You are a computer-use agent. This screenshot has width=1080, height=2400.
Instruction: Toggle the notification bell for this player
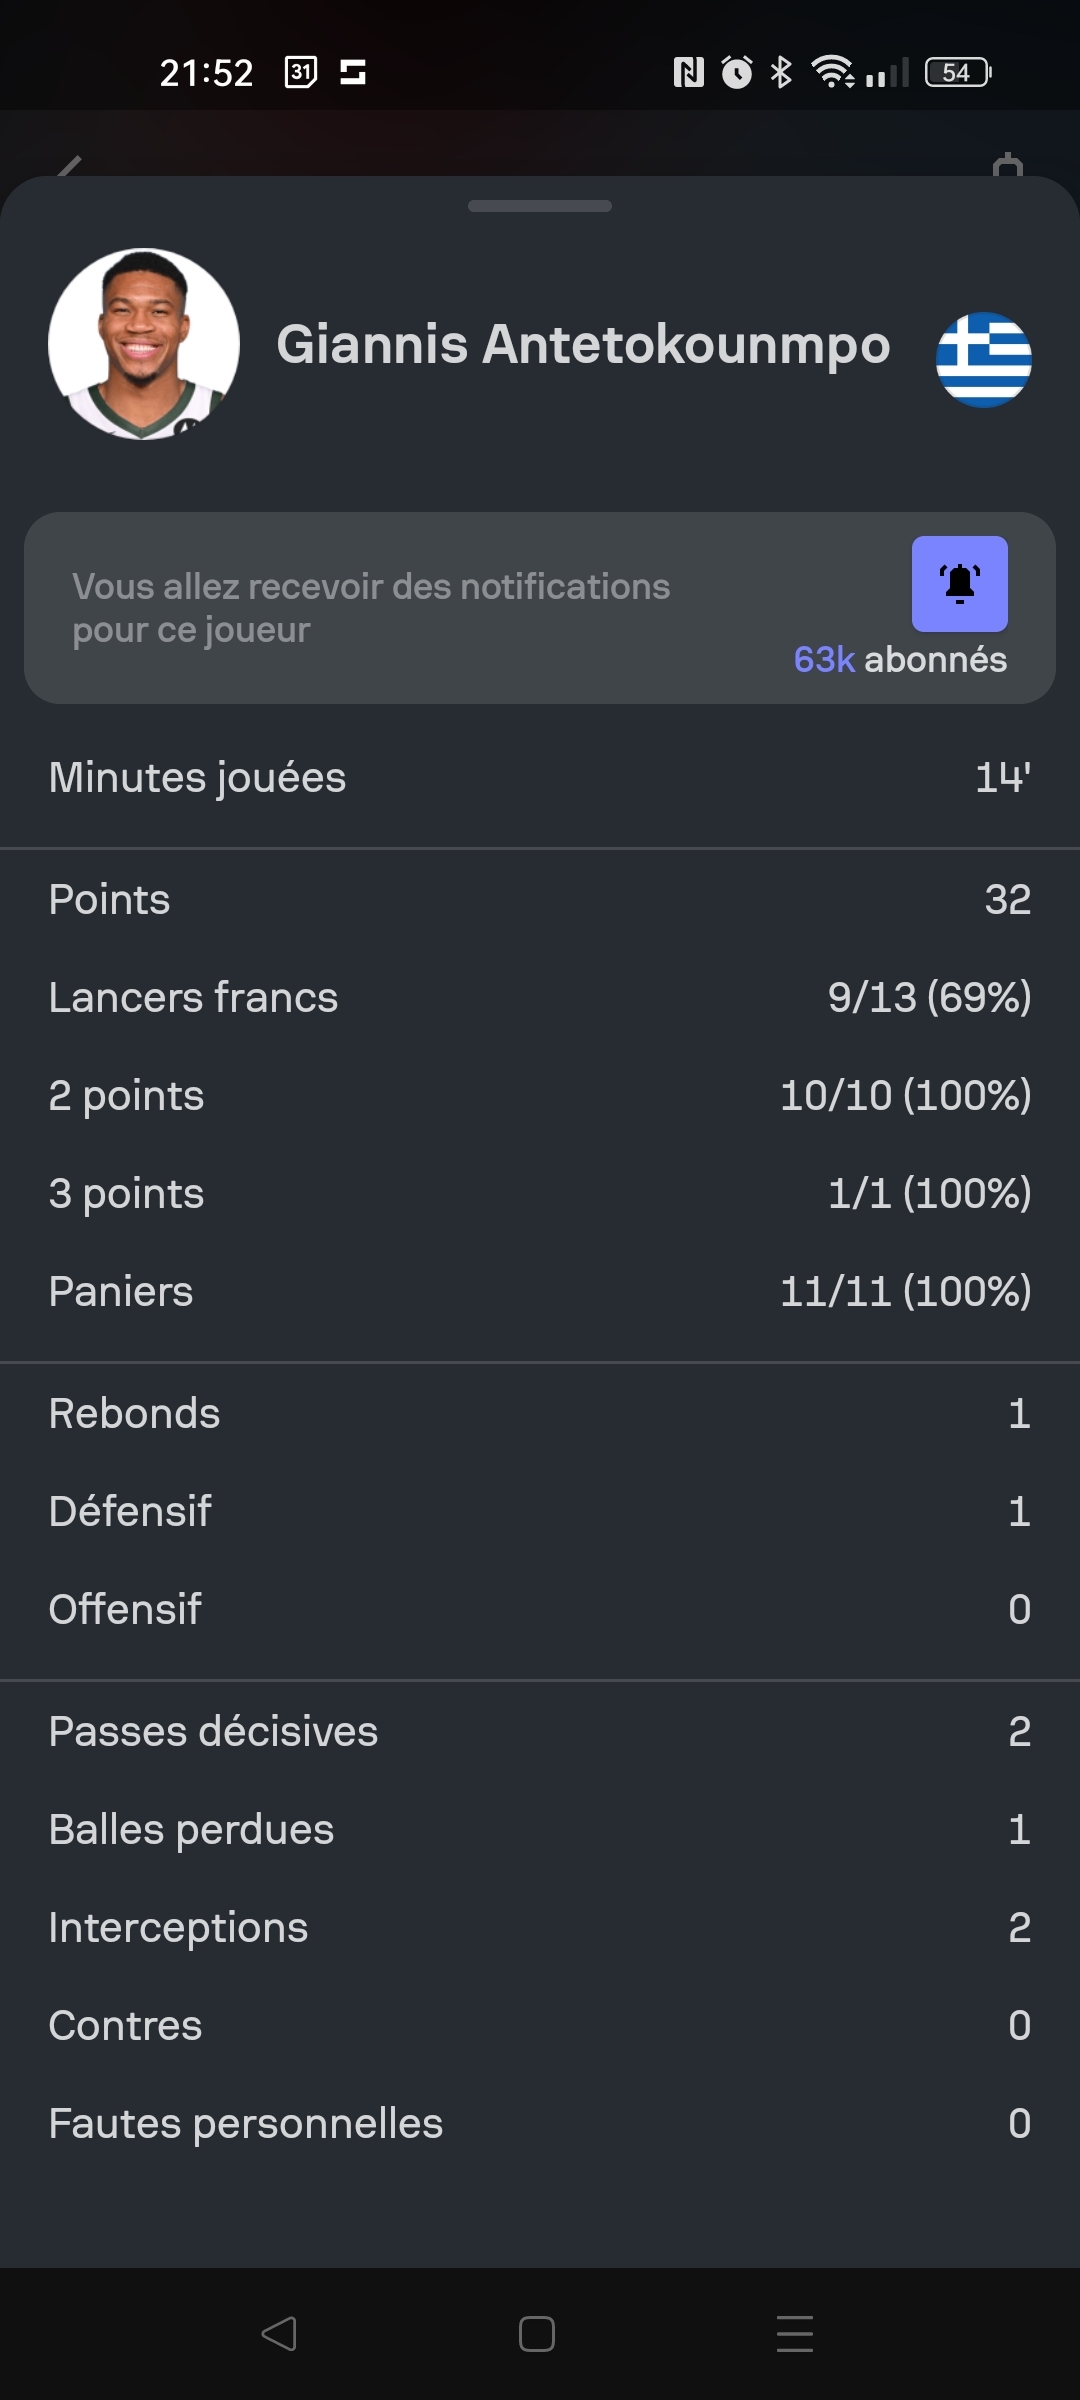click(959, 584)
